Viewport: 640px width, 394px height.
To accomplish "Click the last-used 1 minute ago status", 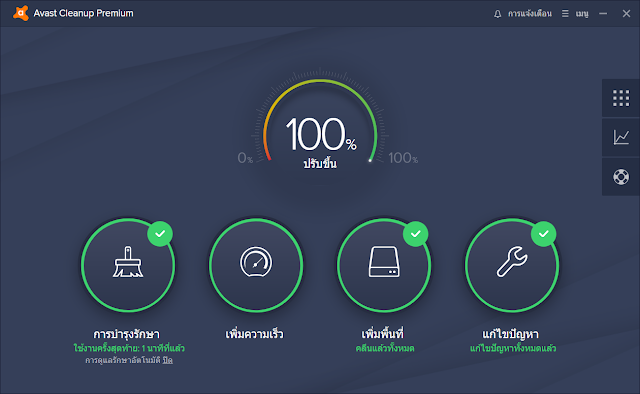I will click(x=129, y=348).
